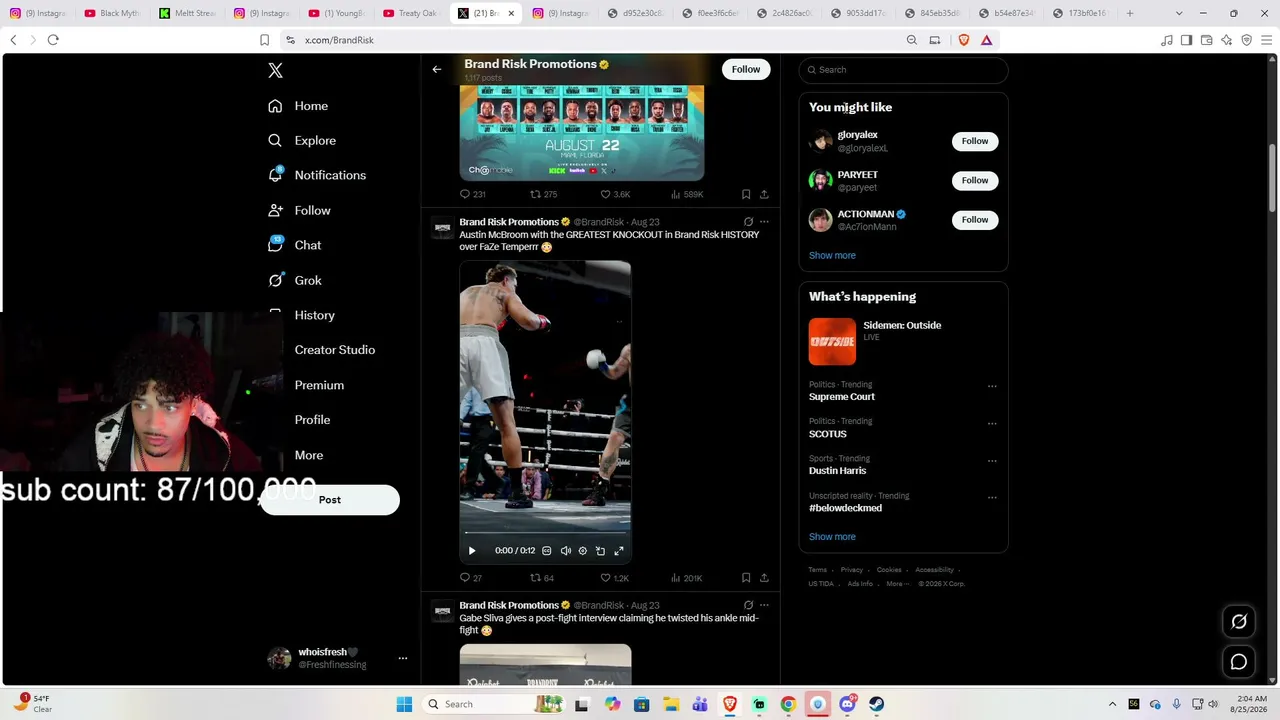This screenshot has height=720, width=1280.
Task: Open Chat in the X sidebar
Action: [294, 245]
